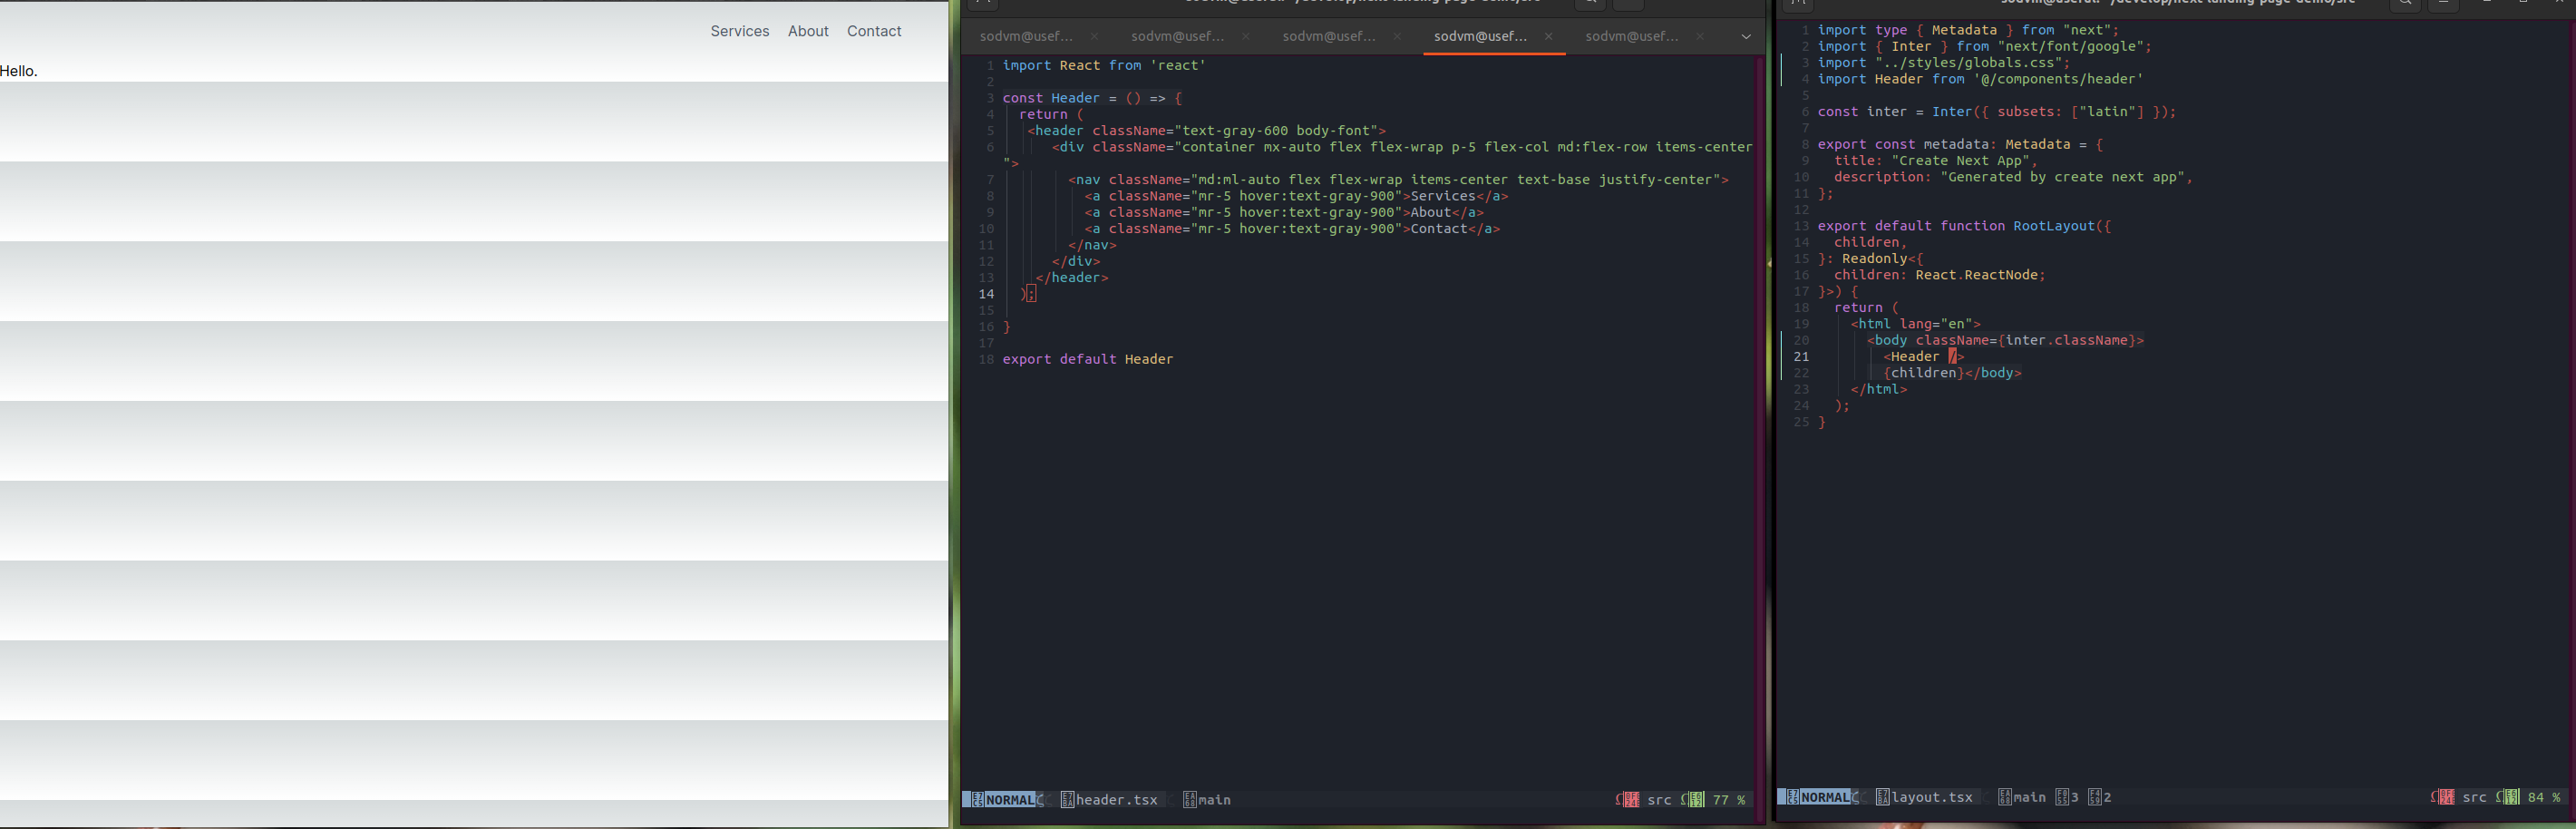The image size is (2576, 829).
Task: Open the hamburger menu of the layout.tsx terminal
Action: 2444,4
